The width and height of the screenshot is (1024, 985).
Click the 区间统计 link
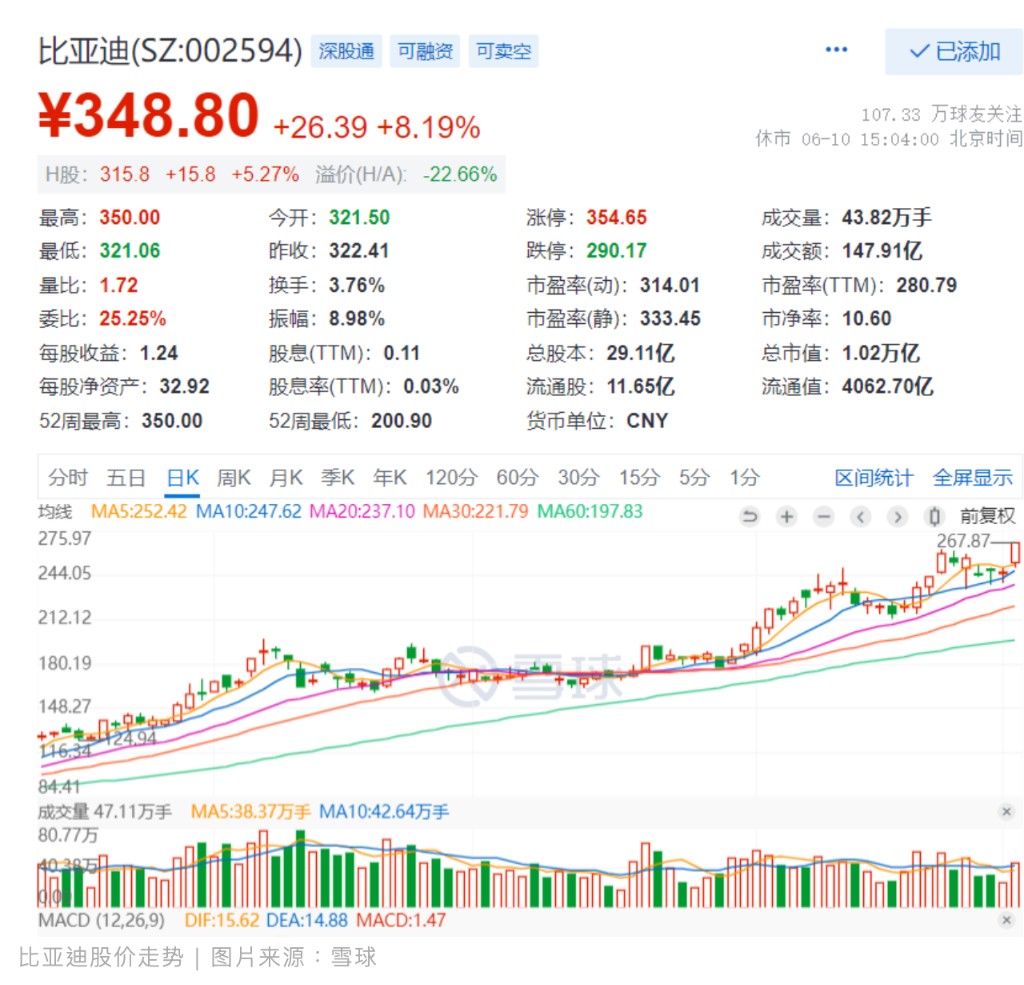873,478
